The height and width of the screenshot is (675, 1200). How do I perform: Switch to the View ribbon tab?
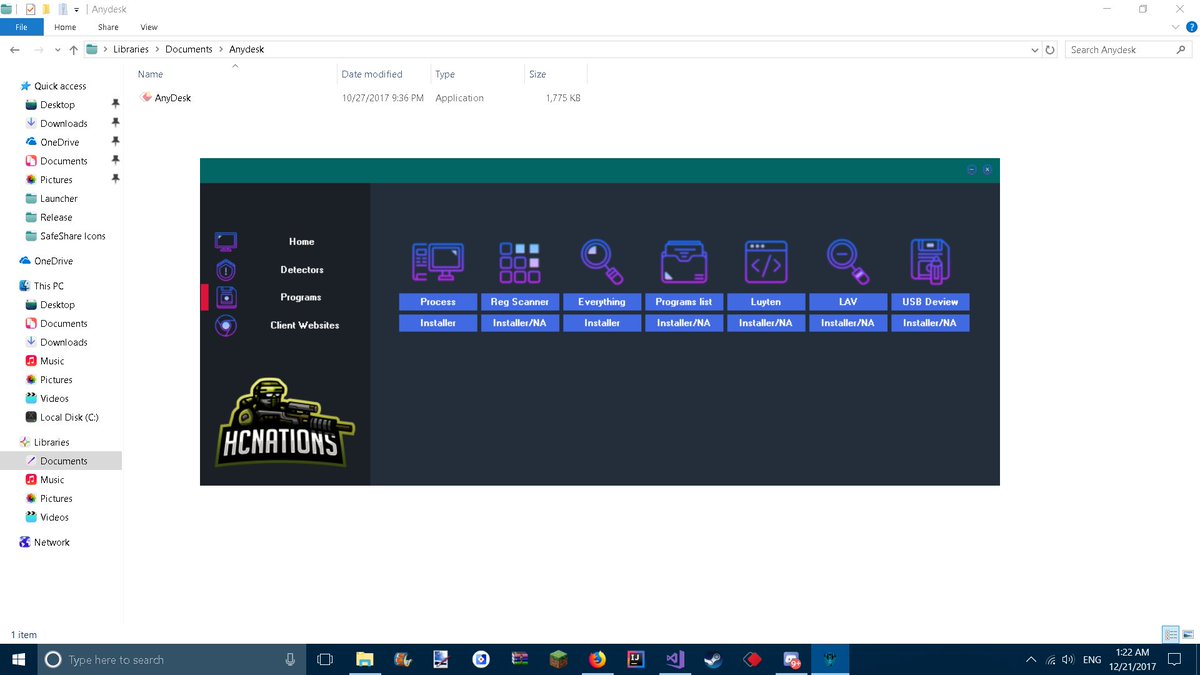pos(149,27)
